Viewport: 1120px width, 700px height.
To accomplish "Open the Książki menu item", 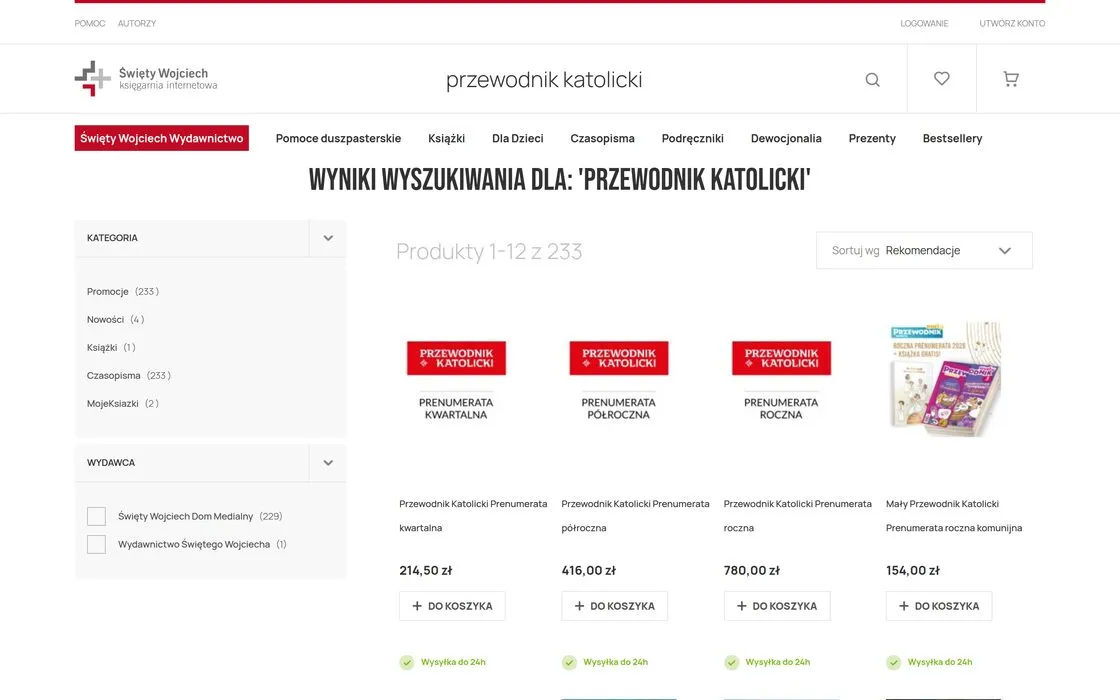I will point(446,138).
